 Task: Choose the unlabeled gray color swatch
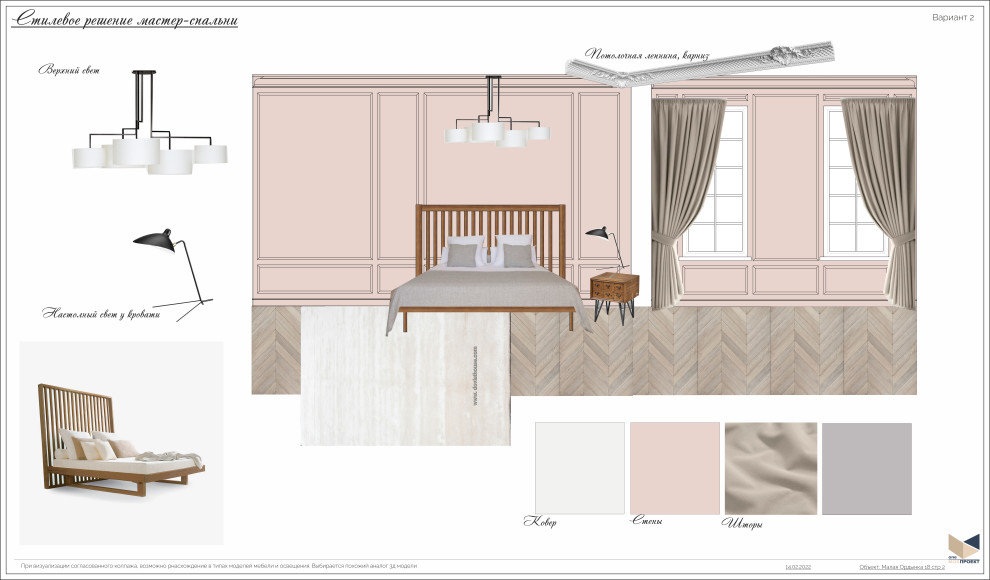coord(866,468)
